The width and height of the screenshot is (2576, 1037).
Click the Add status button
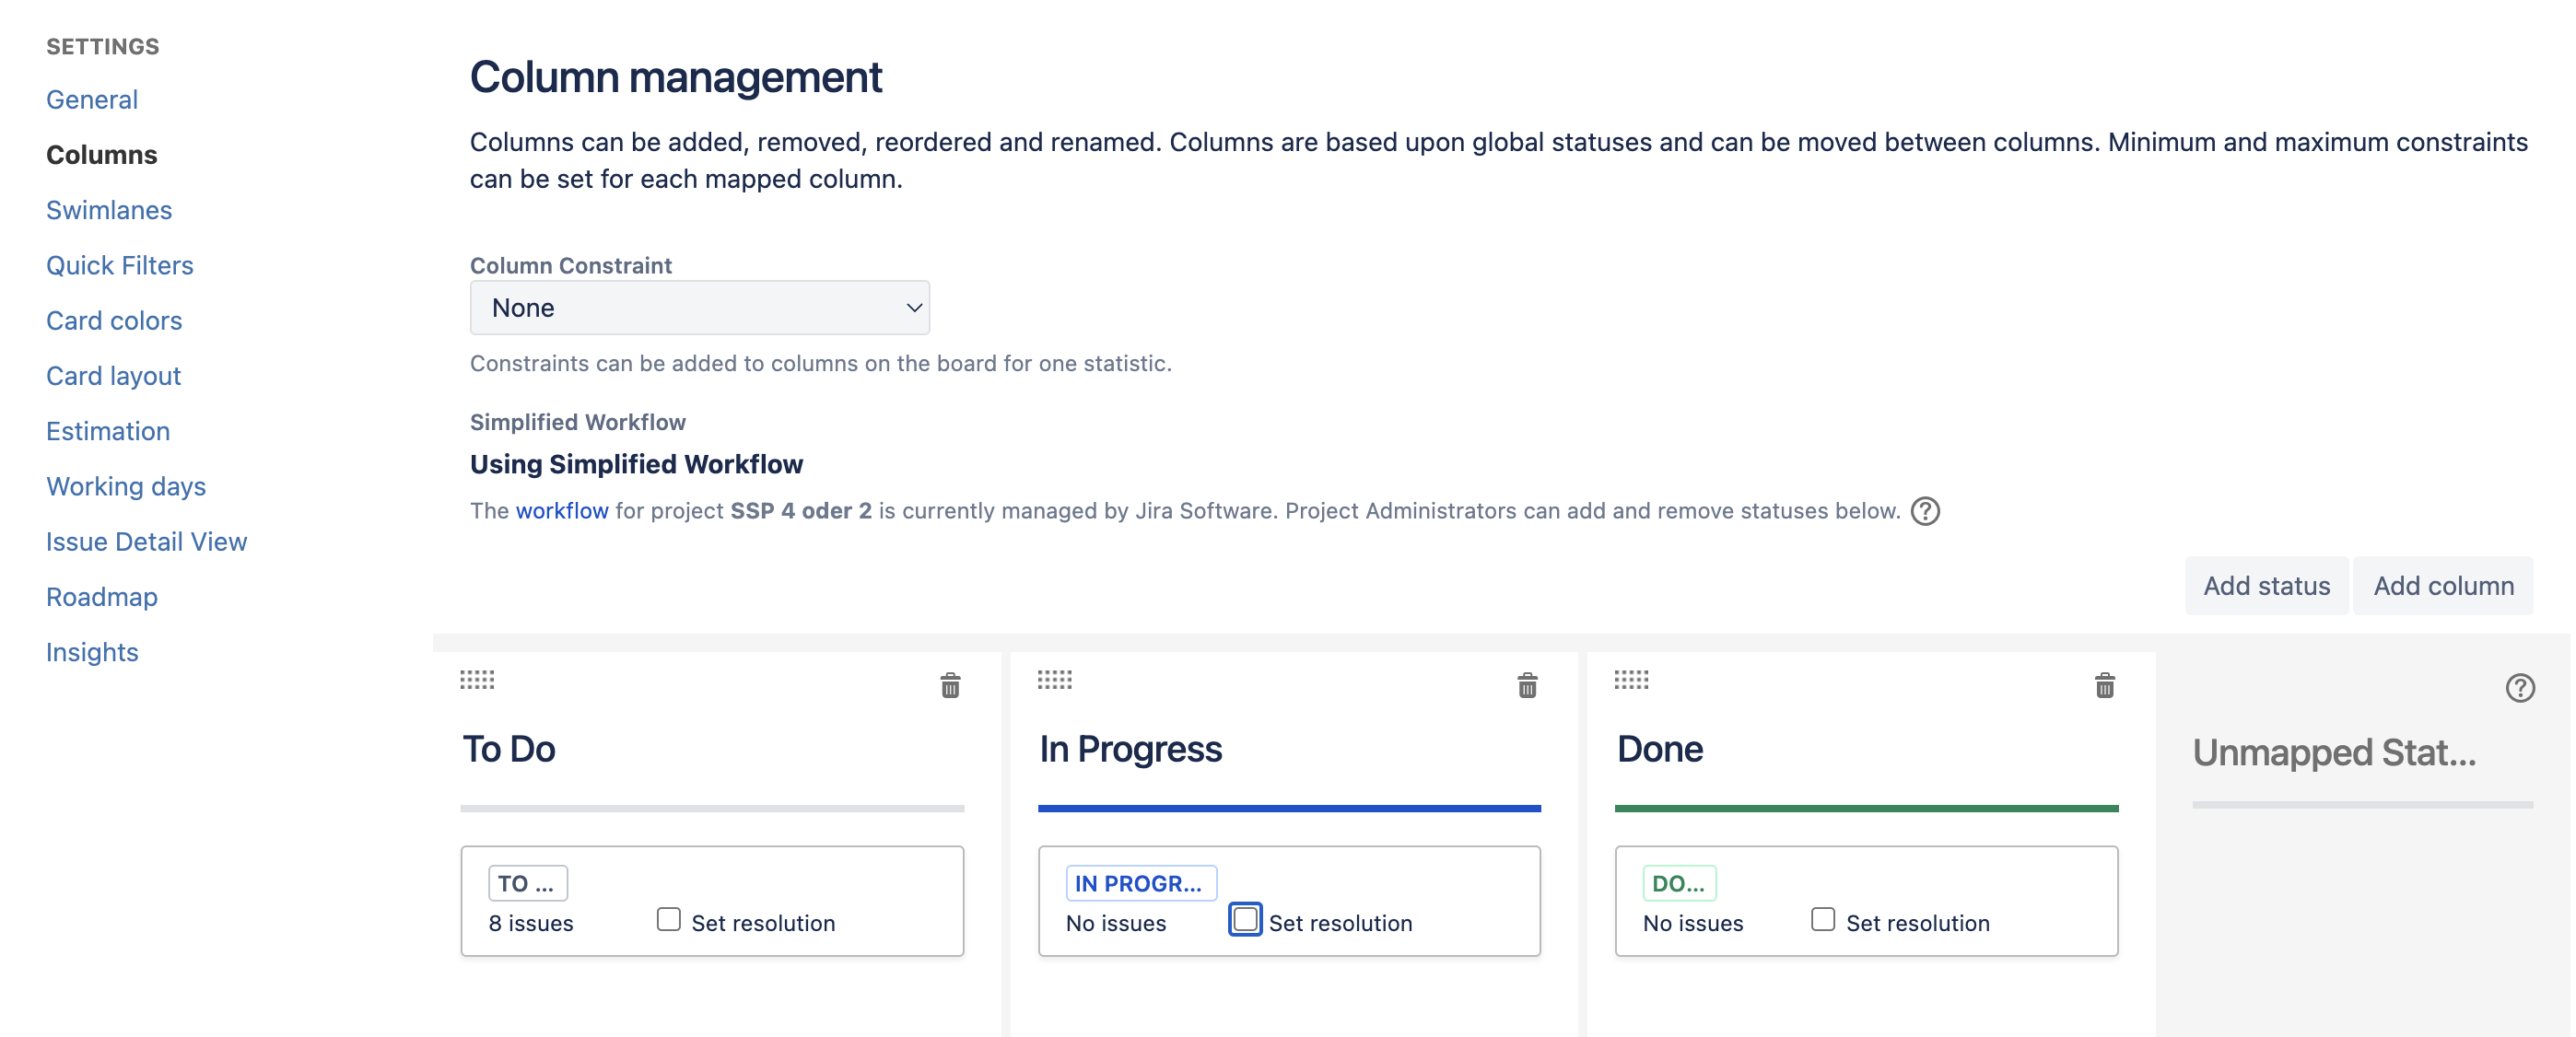click(2266, 586)
